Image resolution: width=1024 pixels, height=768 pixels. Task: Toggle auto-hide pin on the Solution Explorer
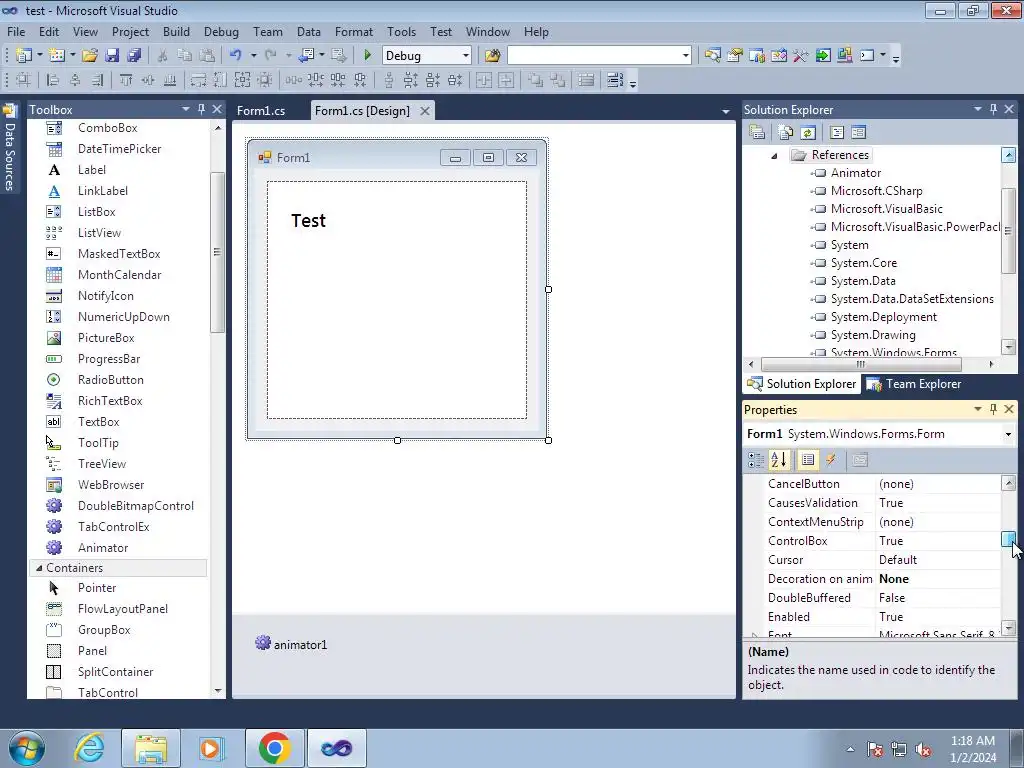pos(993,109)
